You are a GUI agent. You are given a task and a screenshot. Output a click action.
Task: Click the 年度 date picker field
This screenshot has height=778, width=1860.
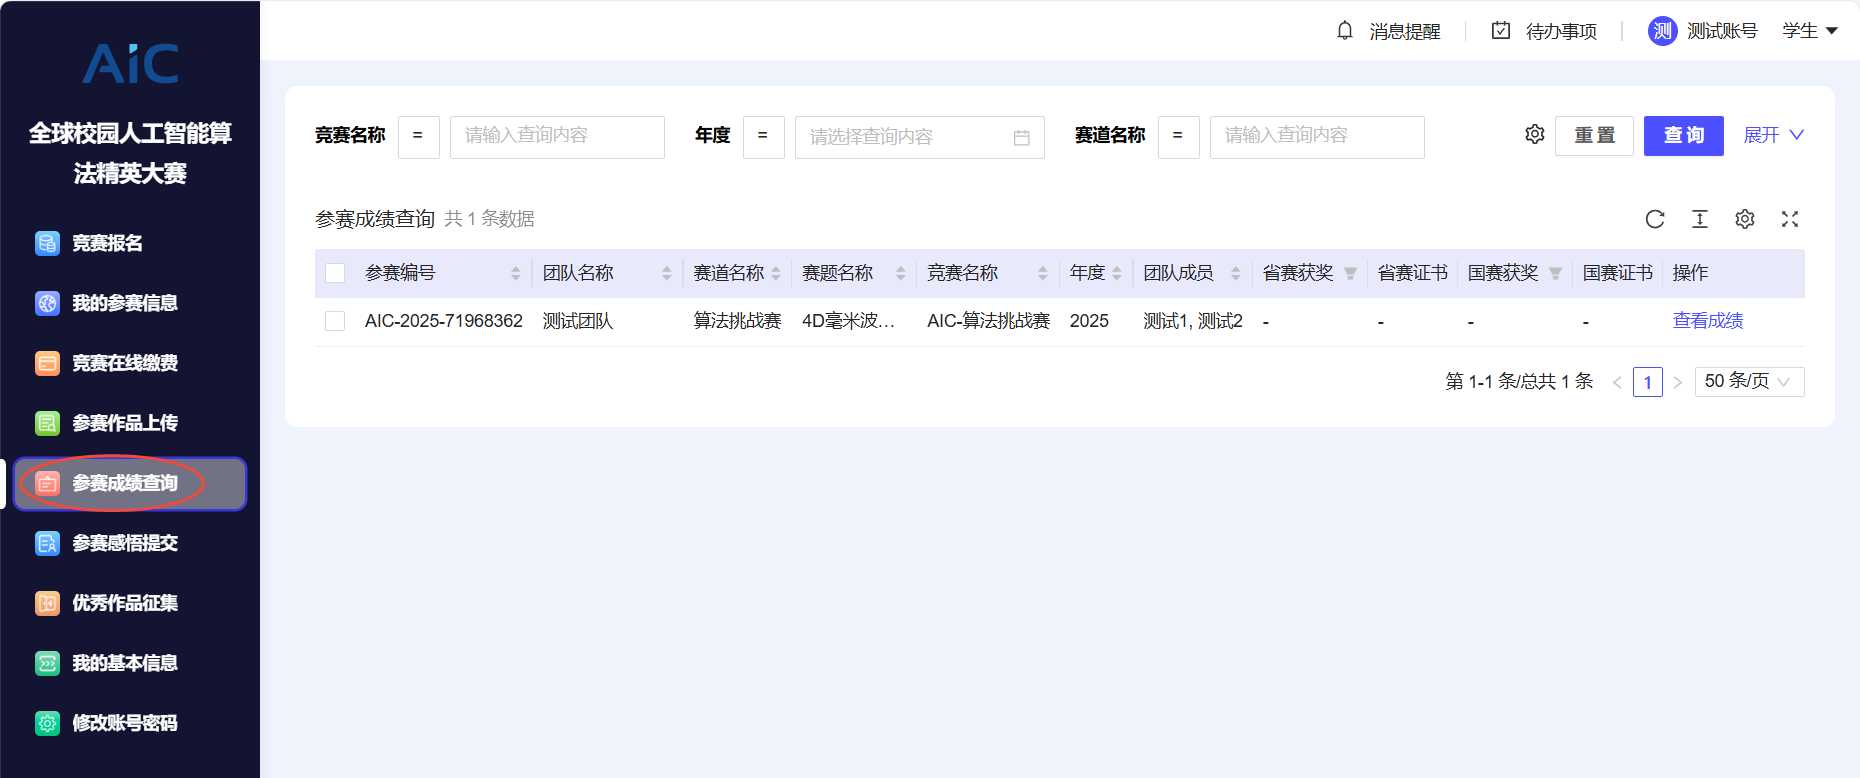919,137
